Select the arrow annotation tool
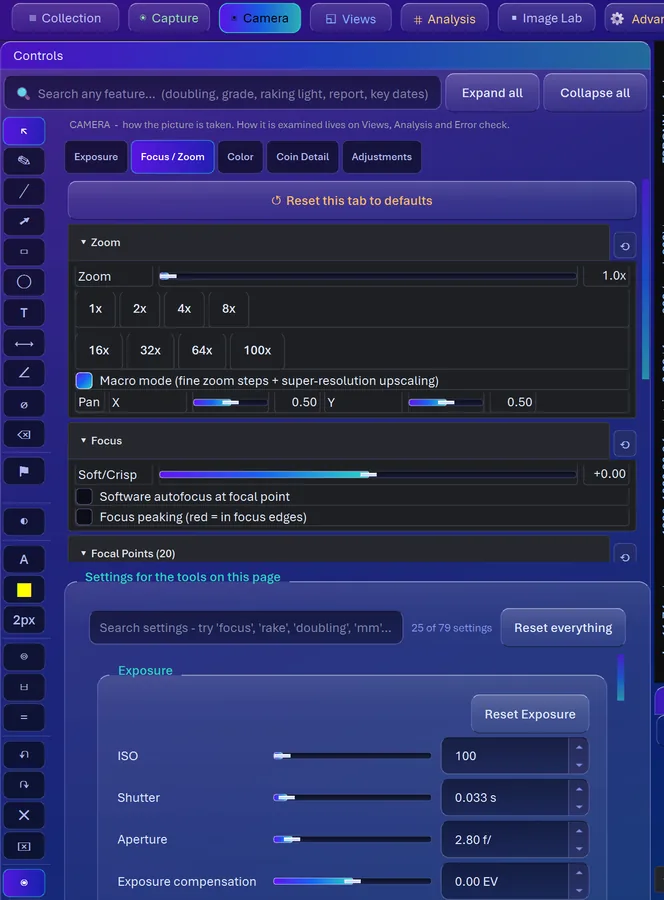This screenshot has width=664, height=900. coord(24,222)
